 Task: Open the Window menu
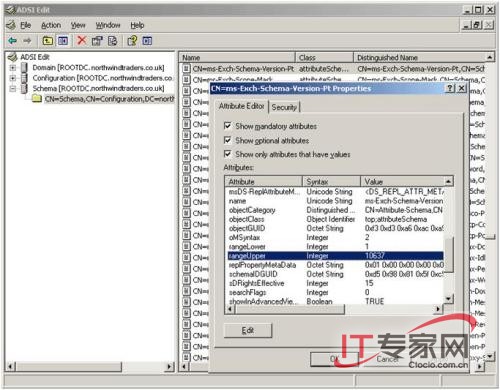coord(108,25)
